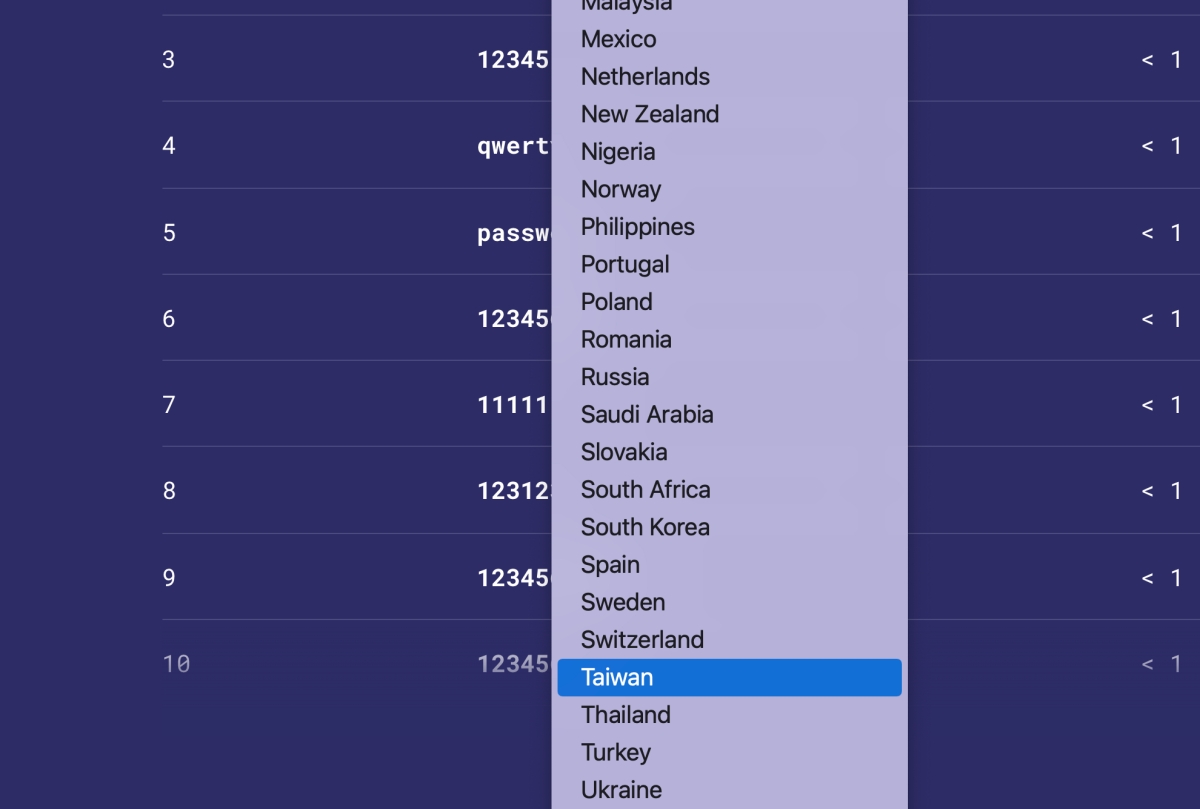
Task: Select Saudi Arabia from the list
Action: (x=647, y=414)
